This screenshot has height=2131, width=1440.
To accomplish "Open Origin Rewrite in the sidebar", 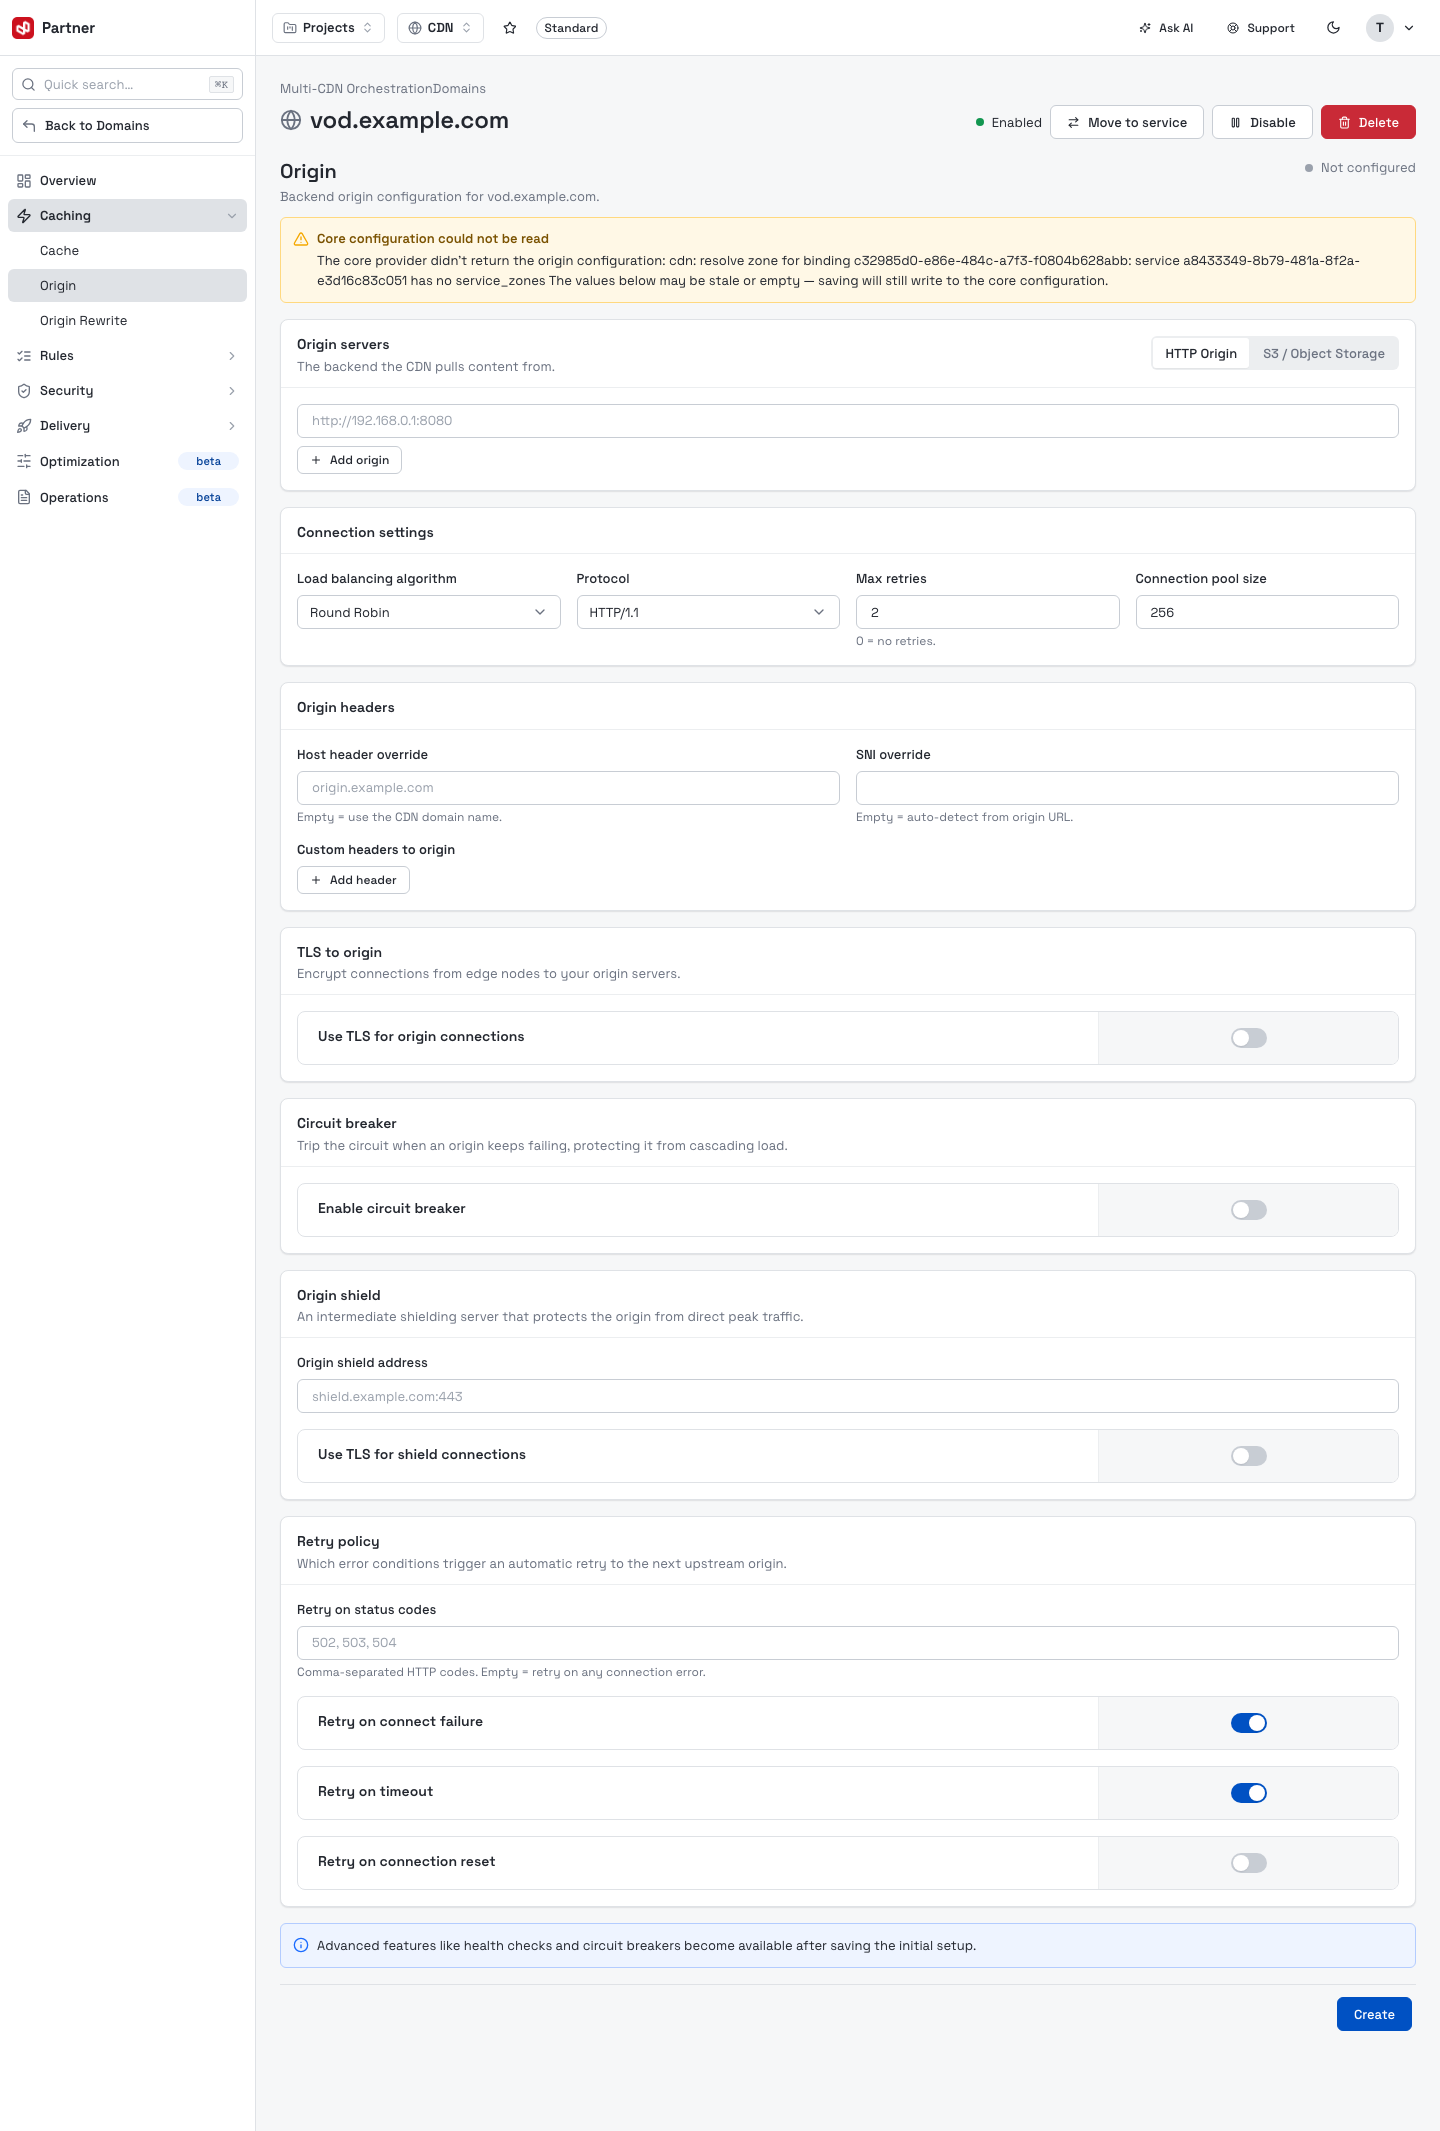I will click(127, 321).
